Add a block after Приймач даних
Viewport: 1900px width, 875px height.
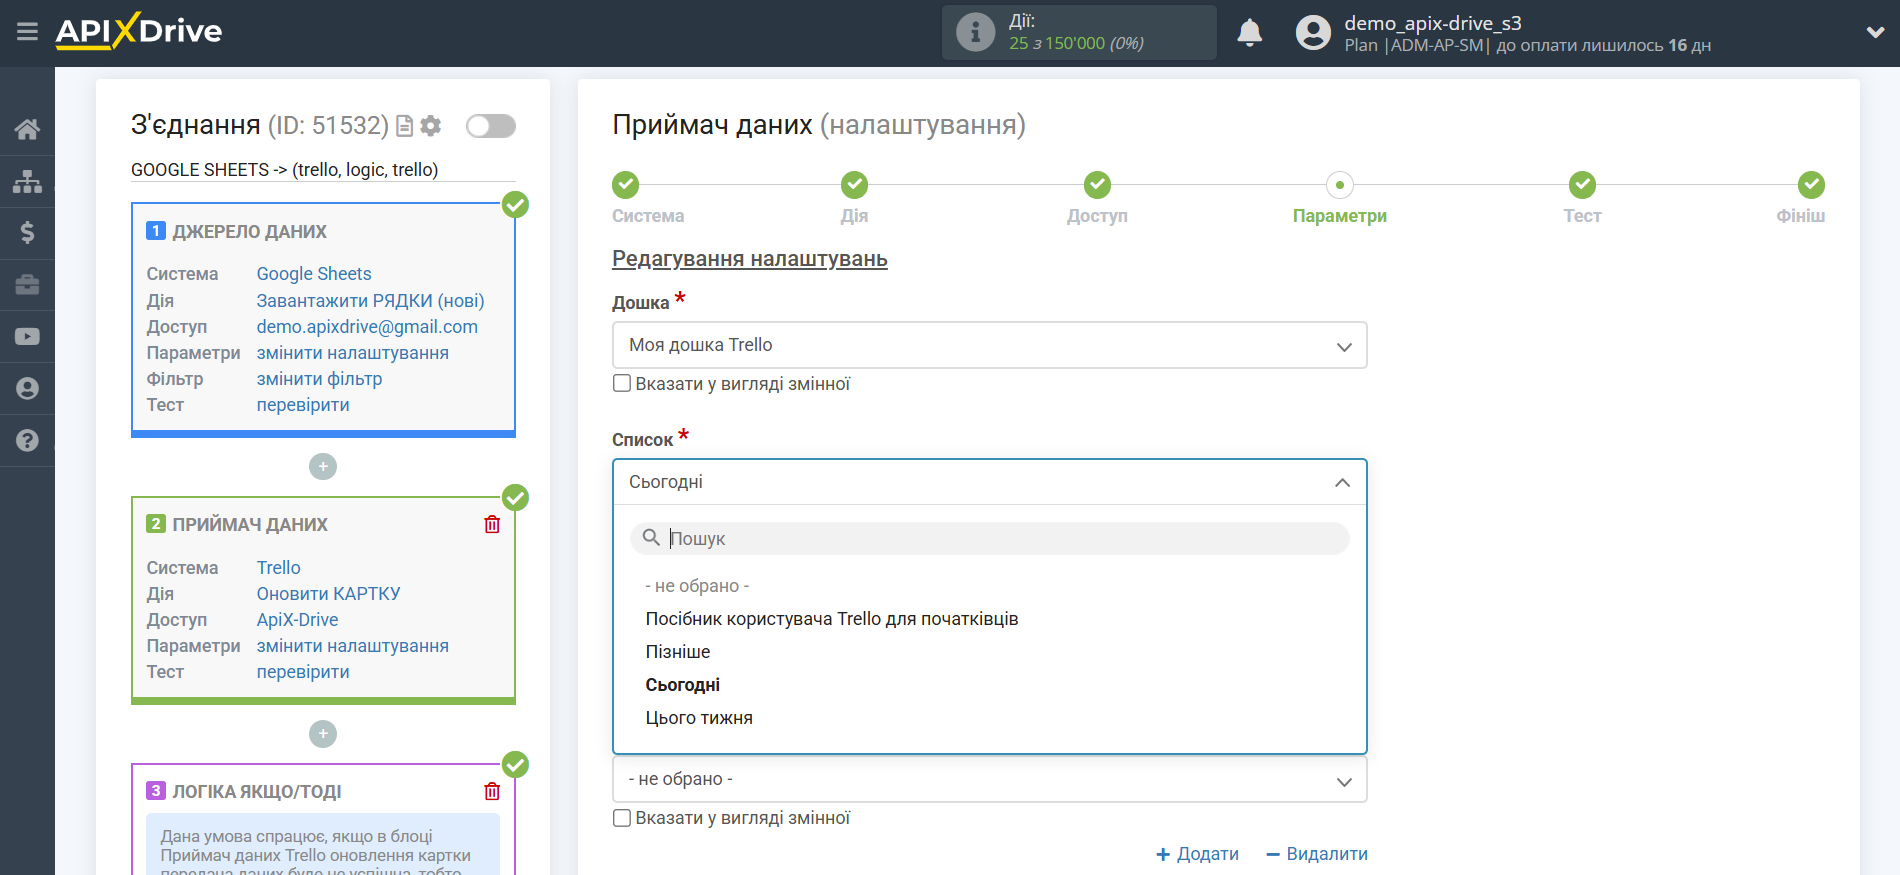pyautogui.click(x=323, y=734)
